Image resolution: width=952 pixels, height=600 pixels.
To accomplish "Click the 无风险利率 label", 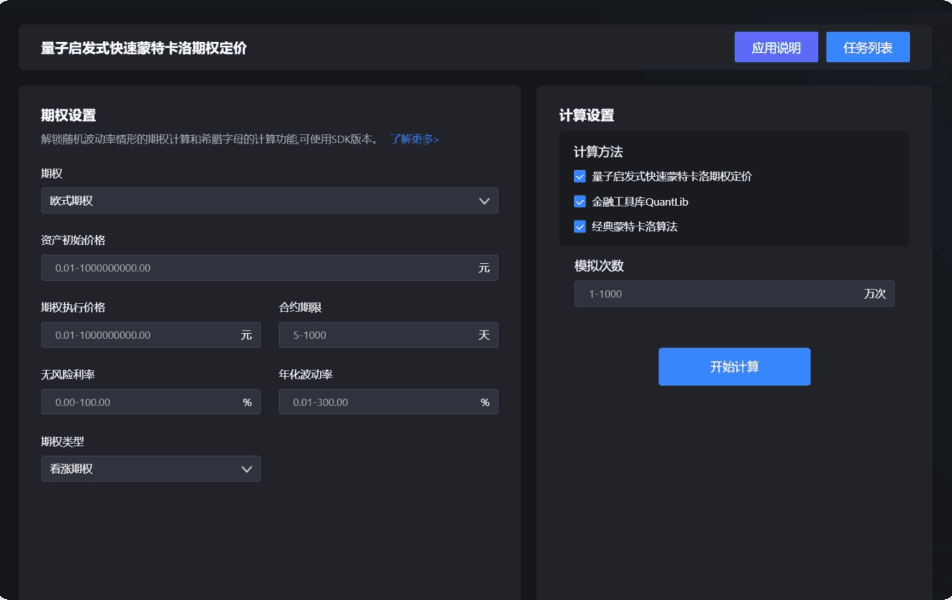I will tap(68, 375).
